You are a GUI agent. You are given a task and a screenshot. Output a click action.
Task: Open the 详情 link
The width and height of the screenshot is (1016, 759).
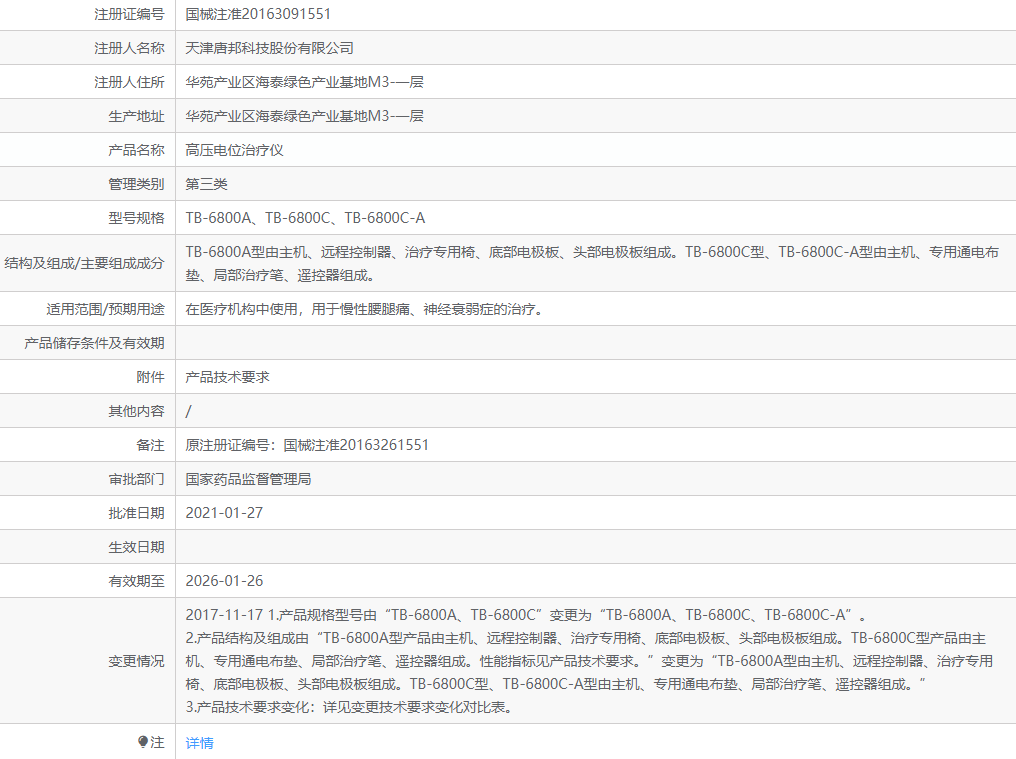200,743
